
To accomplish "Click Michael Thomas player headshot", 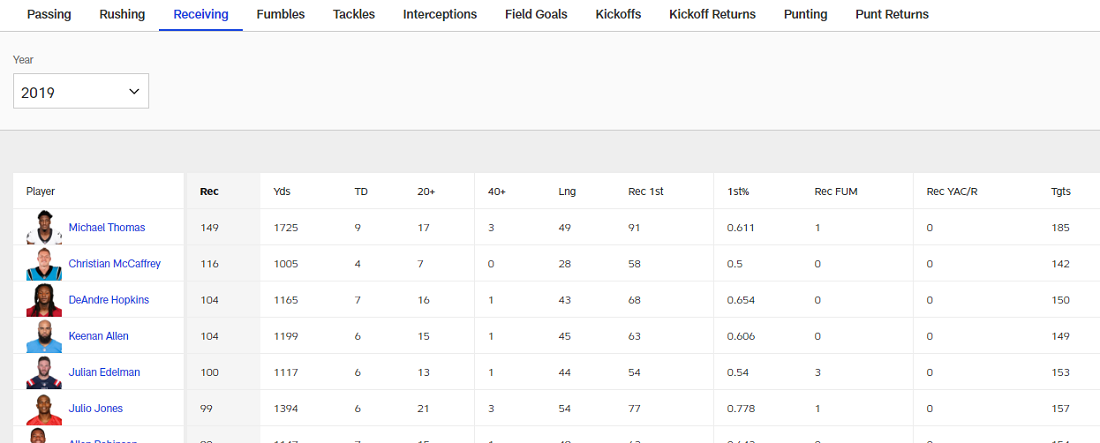I will tap(44, 228).
